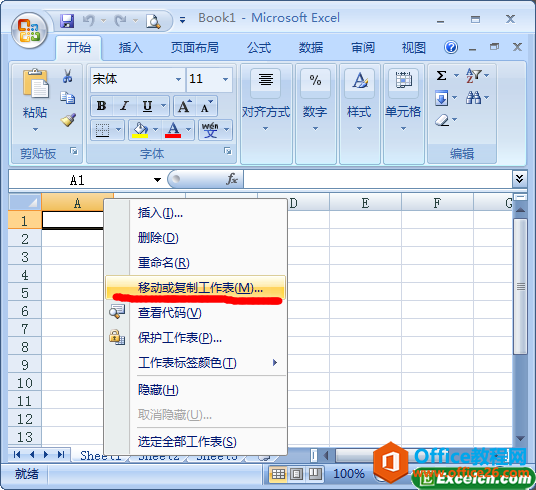Click the Office button logo
Image resolution: width=536 pixels, height=490 pixels.
tap(29, 30)
